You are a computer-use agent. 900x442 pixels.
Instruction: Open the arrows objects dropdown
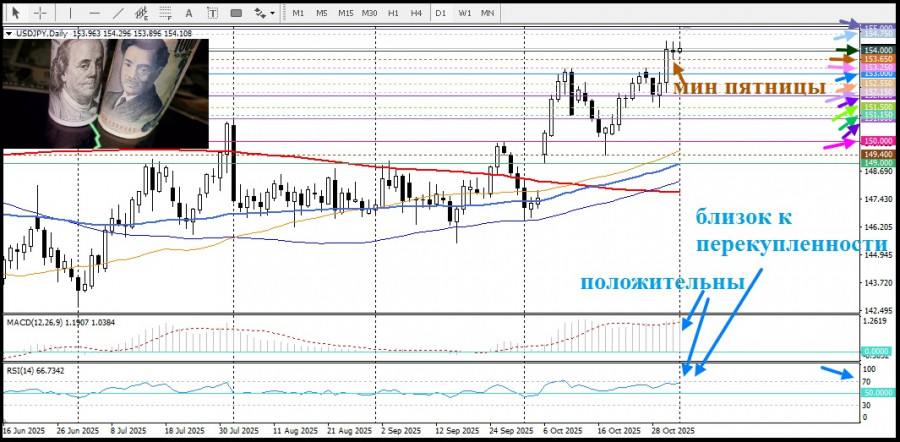point(263,13)
